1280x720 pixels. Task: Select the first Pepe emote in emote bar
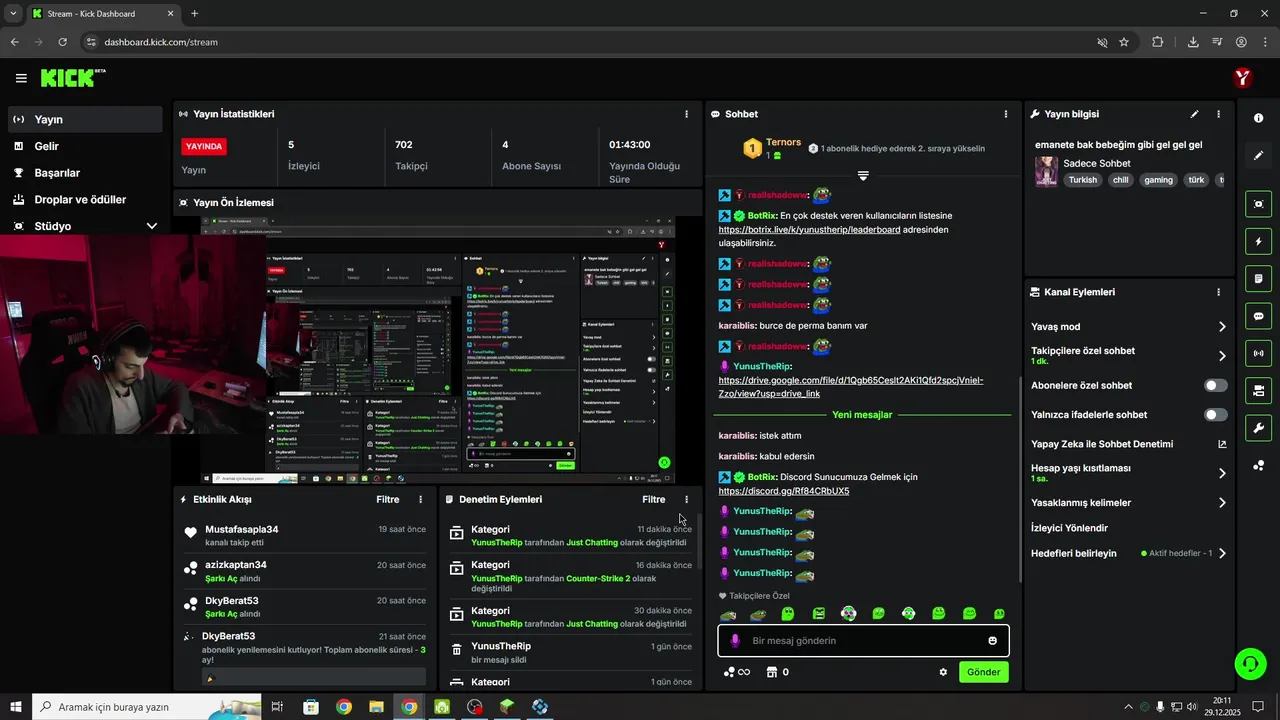pos(728,613)
